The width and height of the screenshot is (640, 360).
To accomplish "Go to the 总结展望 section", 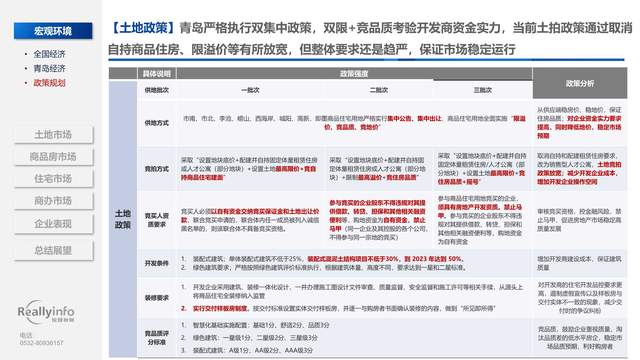I will (53, 250).
